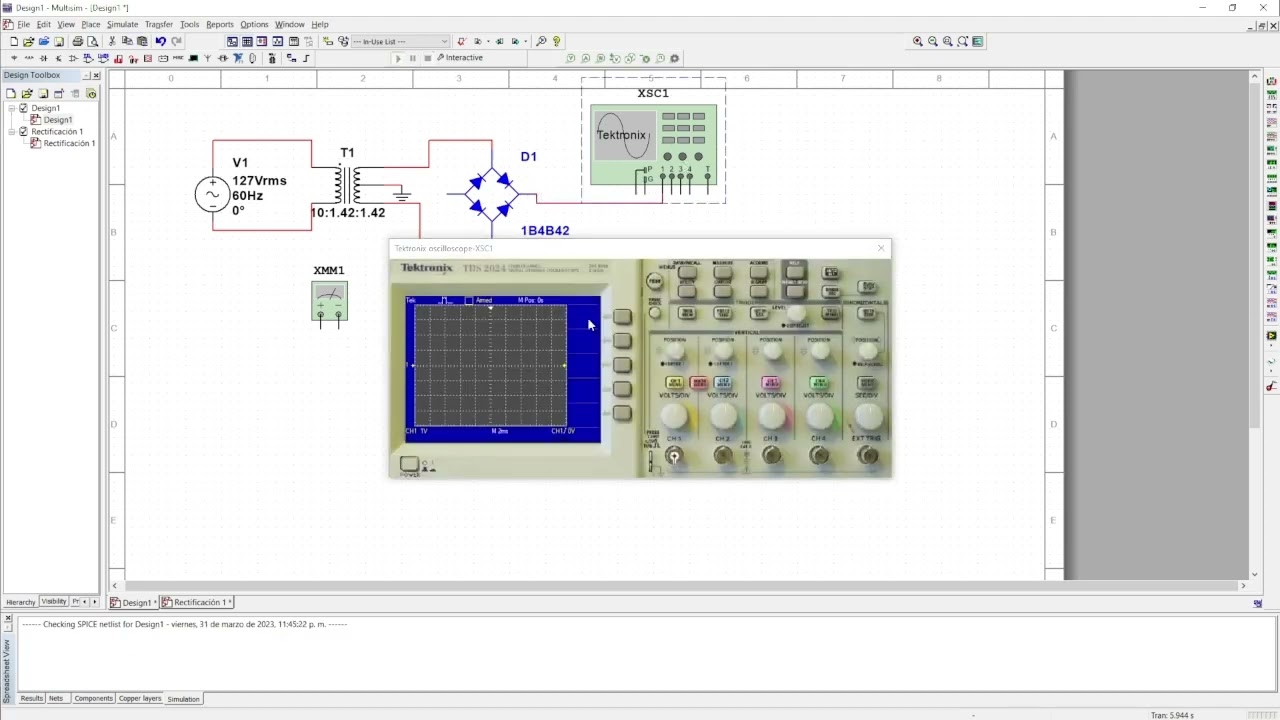Click the Zoom In magnifier icon

click(x=918, y=41)
